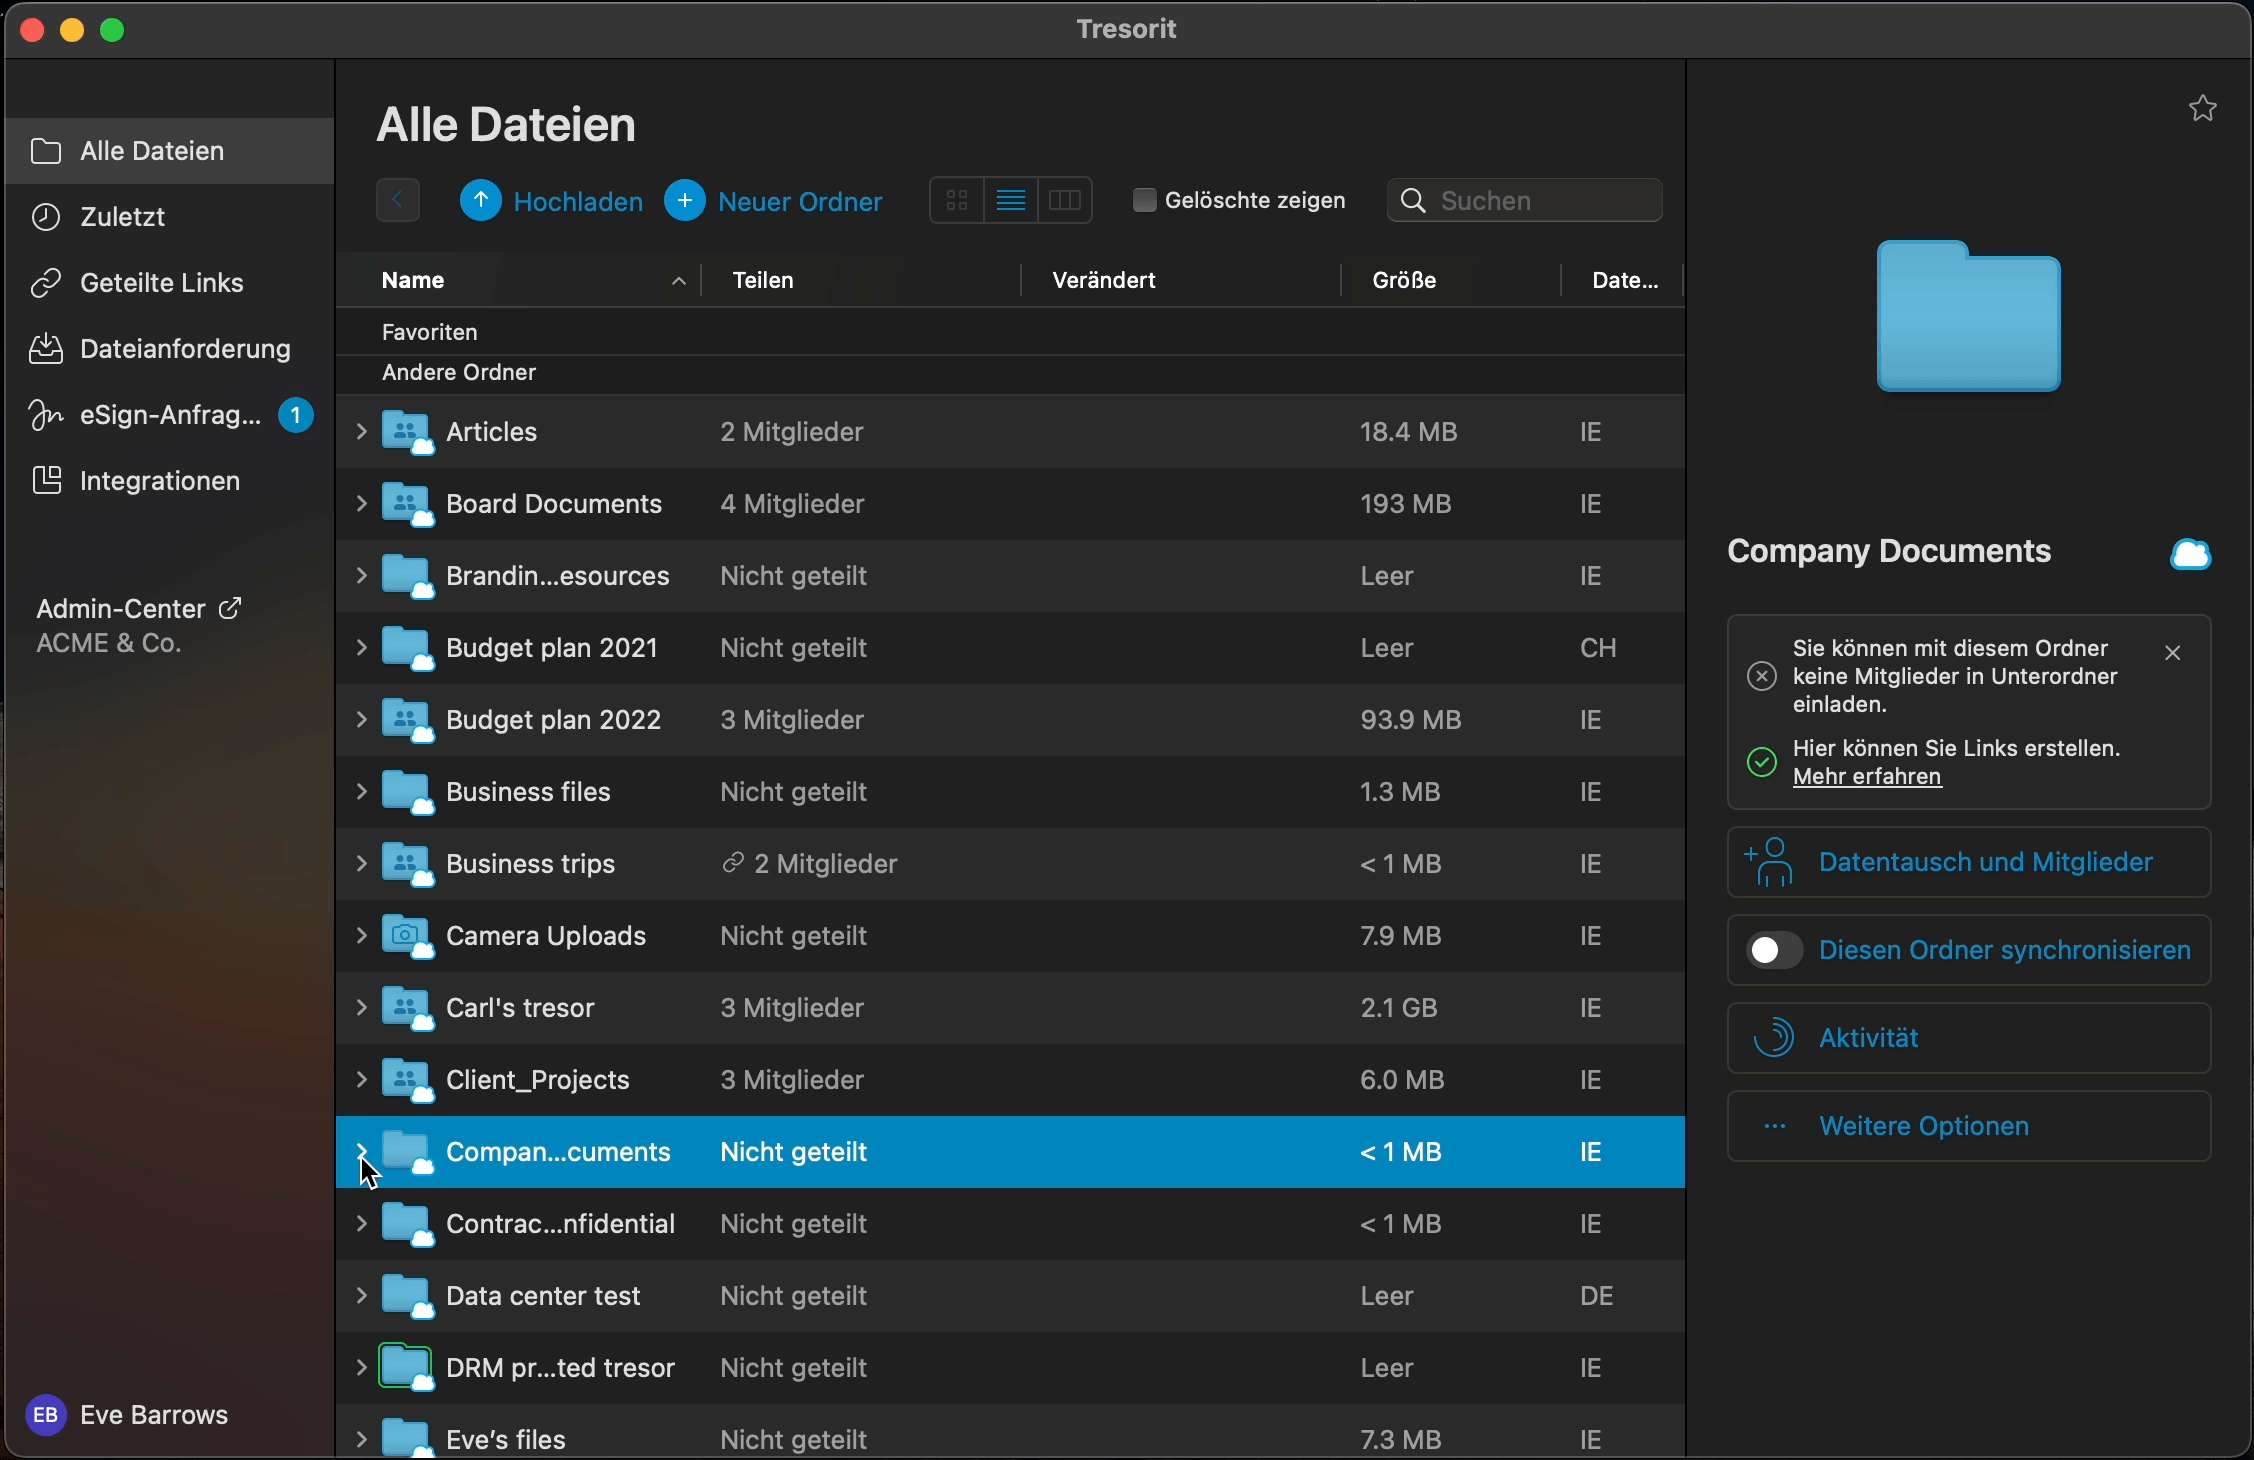Click the Budget plan 2022 folder icon
This screenshot has width=2254, height=1460.
407,720
